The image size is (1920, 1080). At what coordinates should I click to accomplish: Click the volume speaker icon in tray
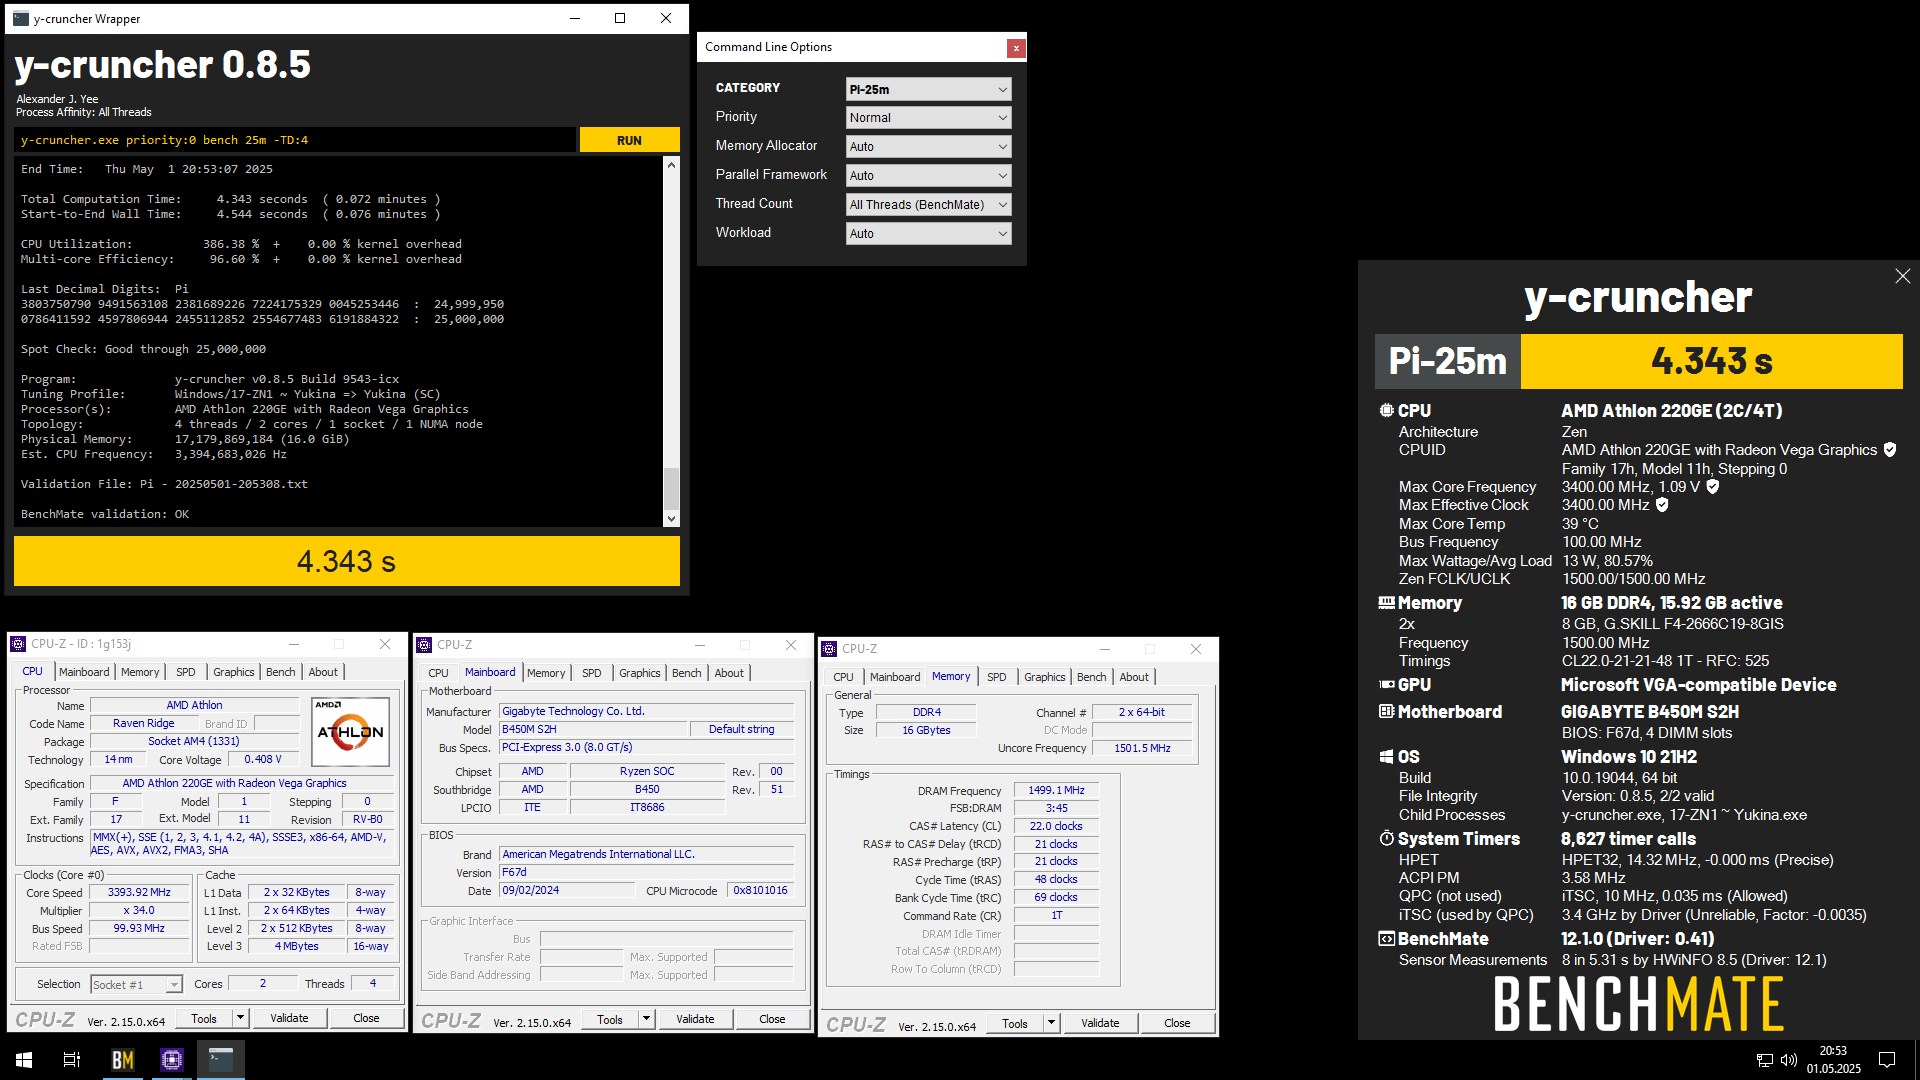point(1789,1060)
